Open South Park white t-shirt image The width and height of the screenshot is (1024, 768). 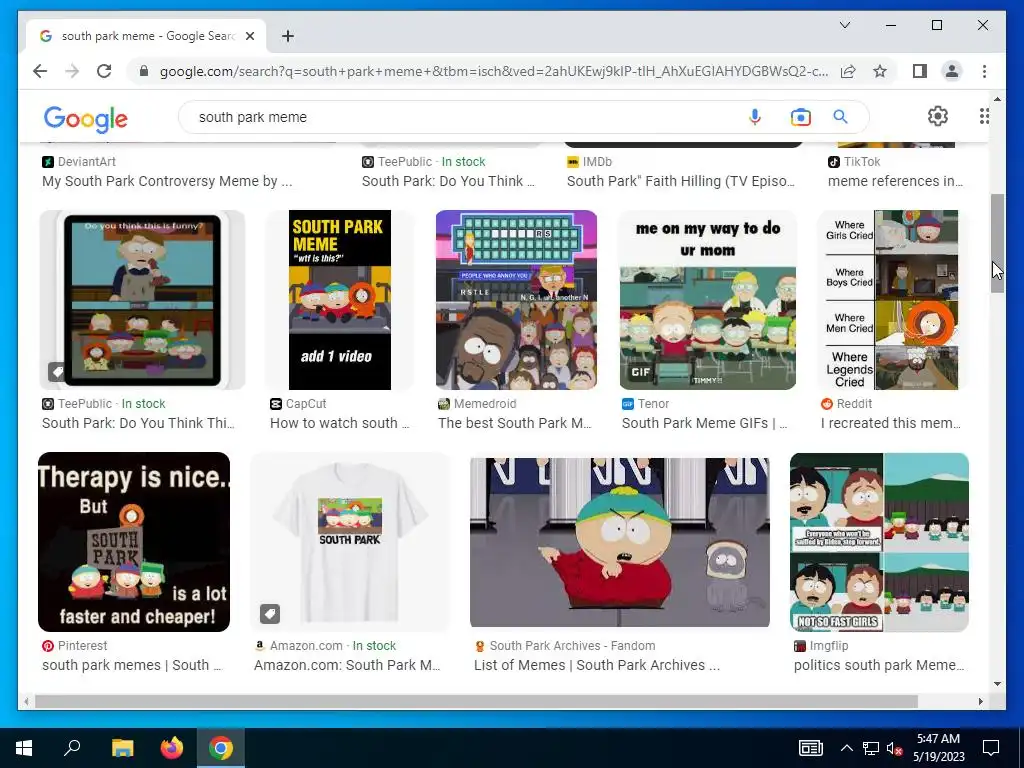tap(349, 542)
